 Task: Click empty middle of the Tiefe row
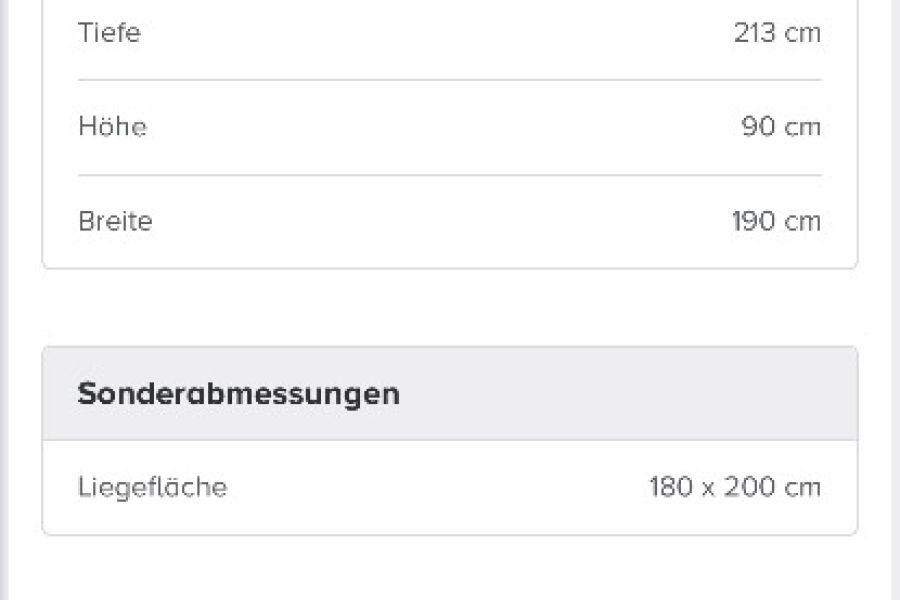coord(436,33)
